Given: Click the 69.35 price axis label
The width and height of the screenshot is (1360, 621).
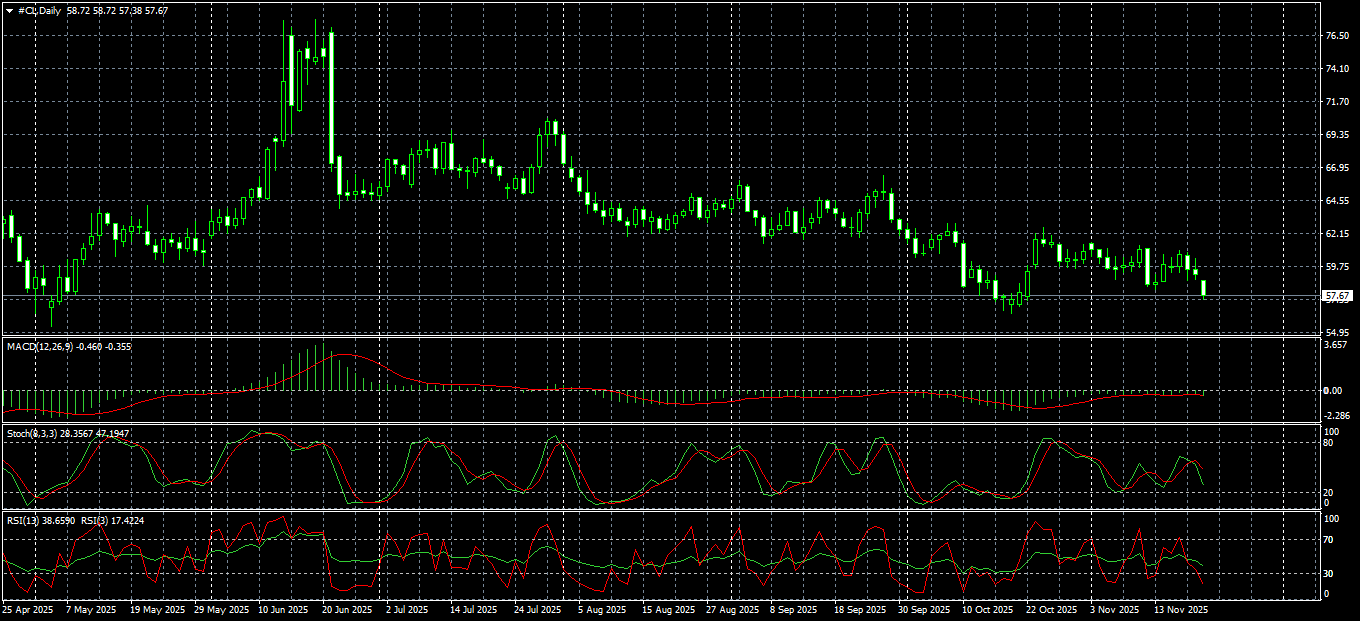Looking at the screenshot, I should coord(1337,134).
